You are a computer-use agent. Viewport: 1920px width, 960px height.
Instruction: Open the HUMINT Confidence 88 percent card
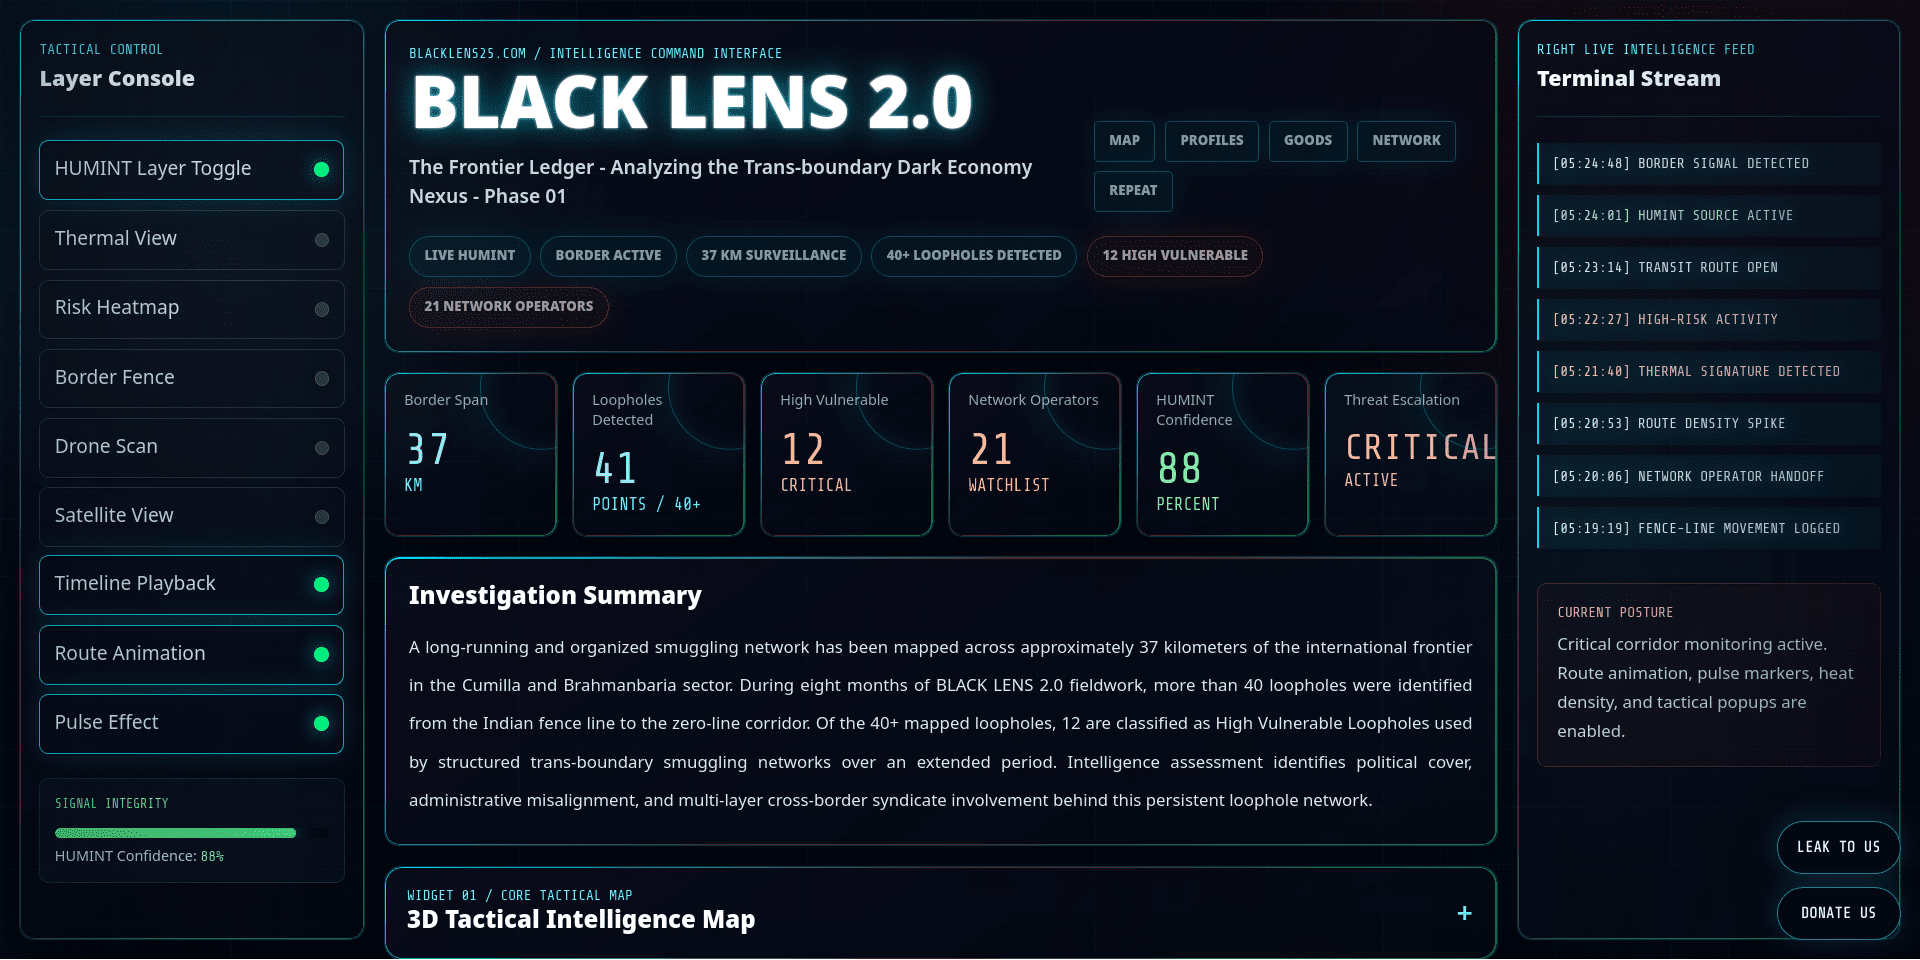click(1223, 455)
